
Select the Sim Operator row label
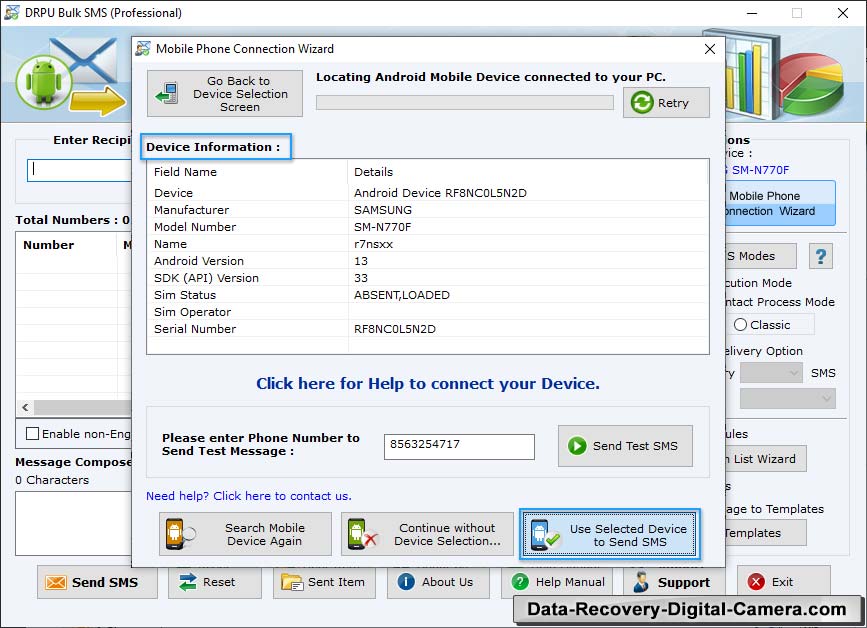point(192,312)
